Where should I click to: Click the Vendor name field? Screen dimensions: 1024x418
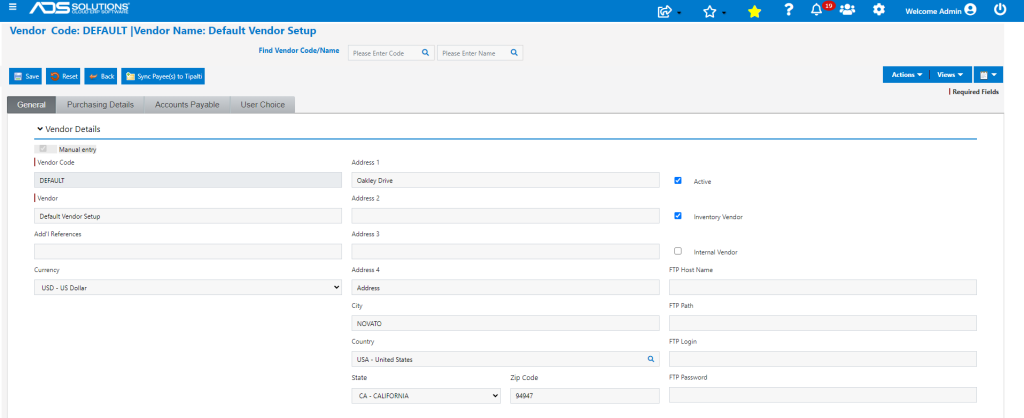click(187, 216)
